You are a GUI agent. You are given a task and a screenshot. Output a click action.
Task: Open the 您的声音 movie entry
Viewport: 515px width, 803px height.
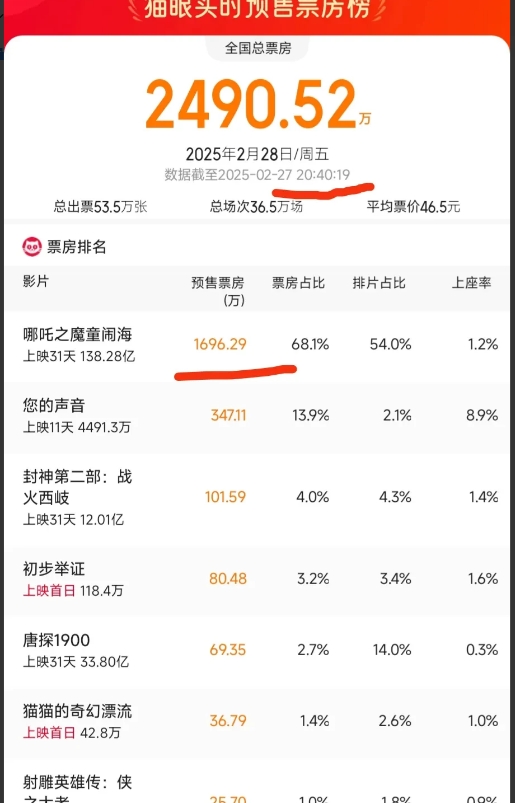click(x=260, y=416)
